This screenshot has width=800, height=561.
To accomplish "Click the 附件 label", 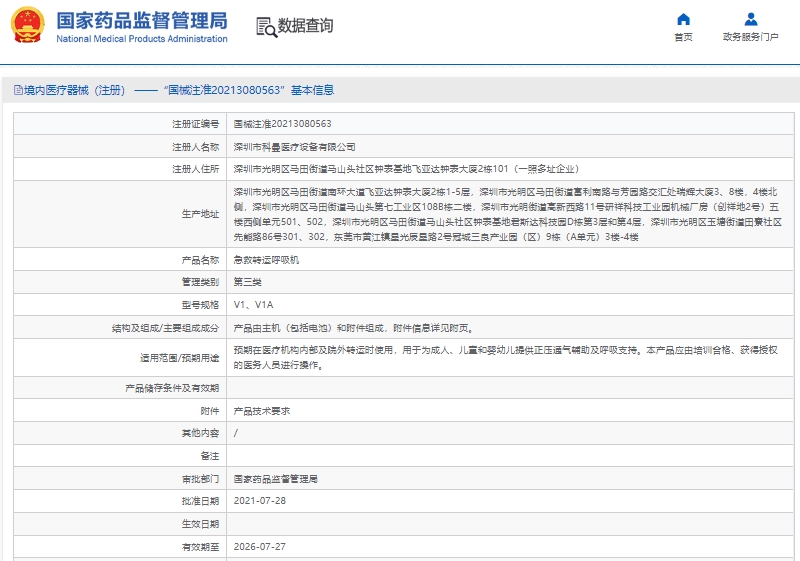I will pyautogui.click(x=210, y=411).
